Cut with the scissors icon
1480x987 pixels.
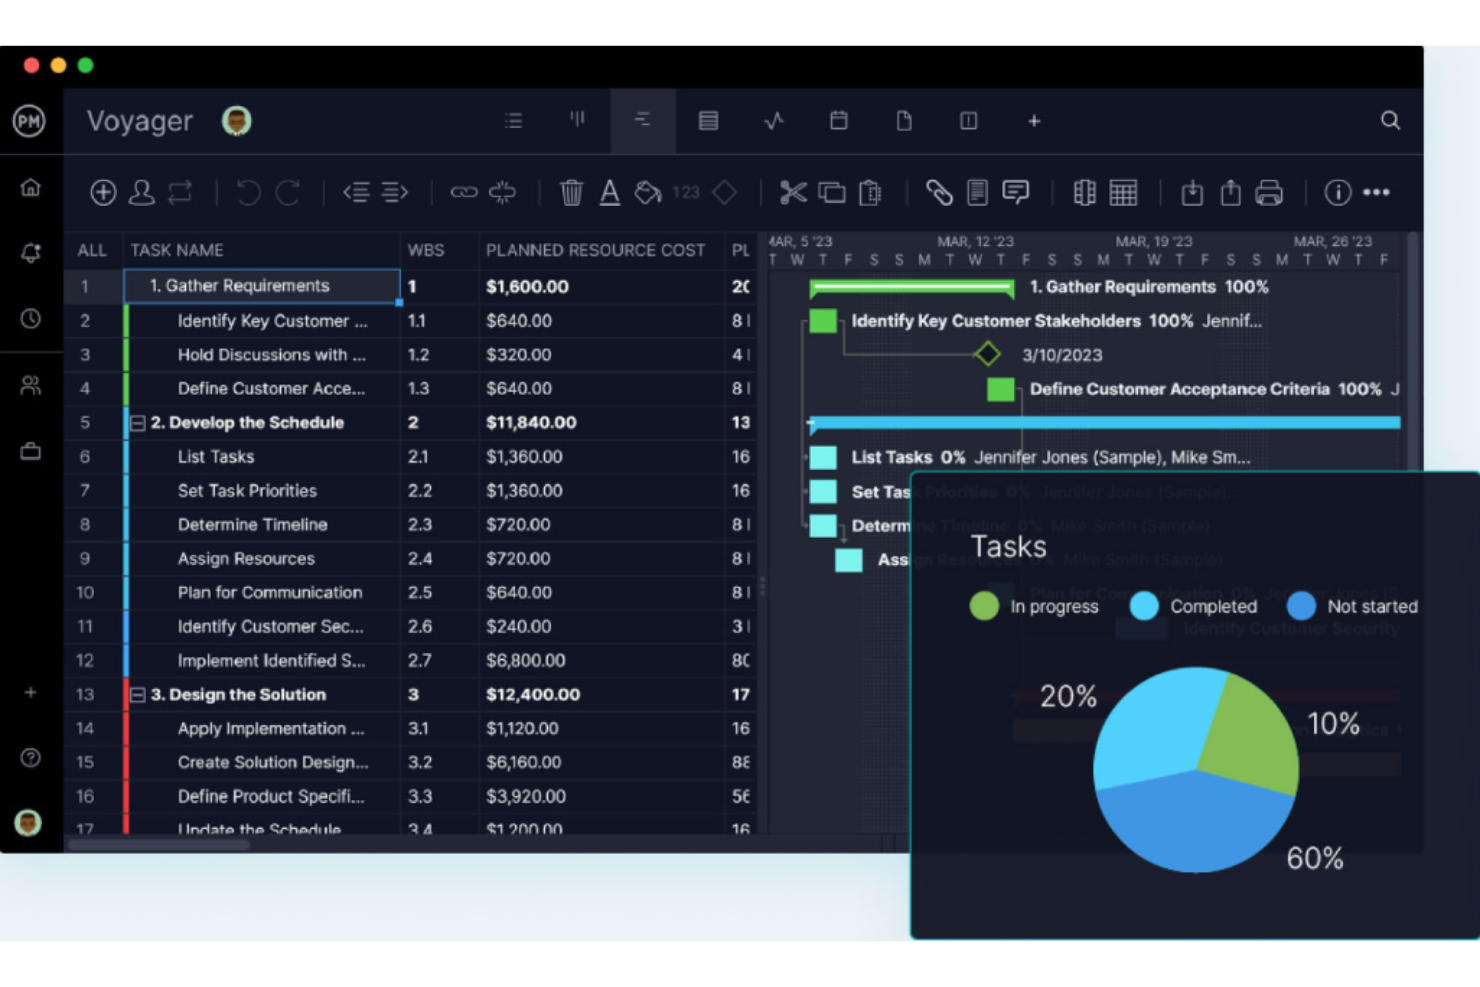(793, 192)
